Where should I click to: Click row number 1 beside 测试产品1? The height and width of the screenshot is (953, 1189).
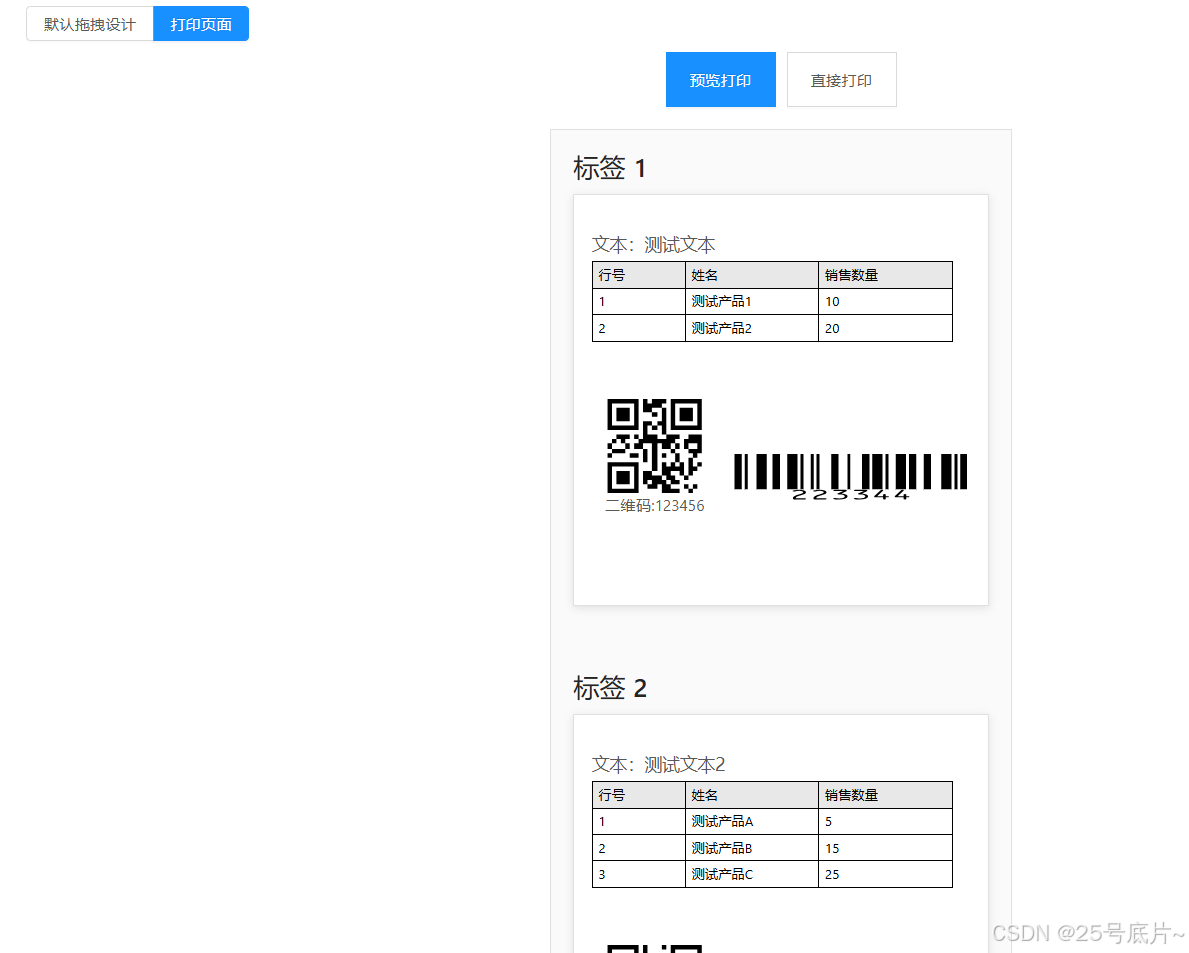point(638,302)
